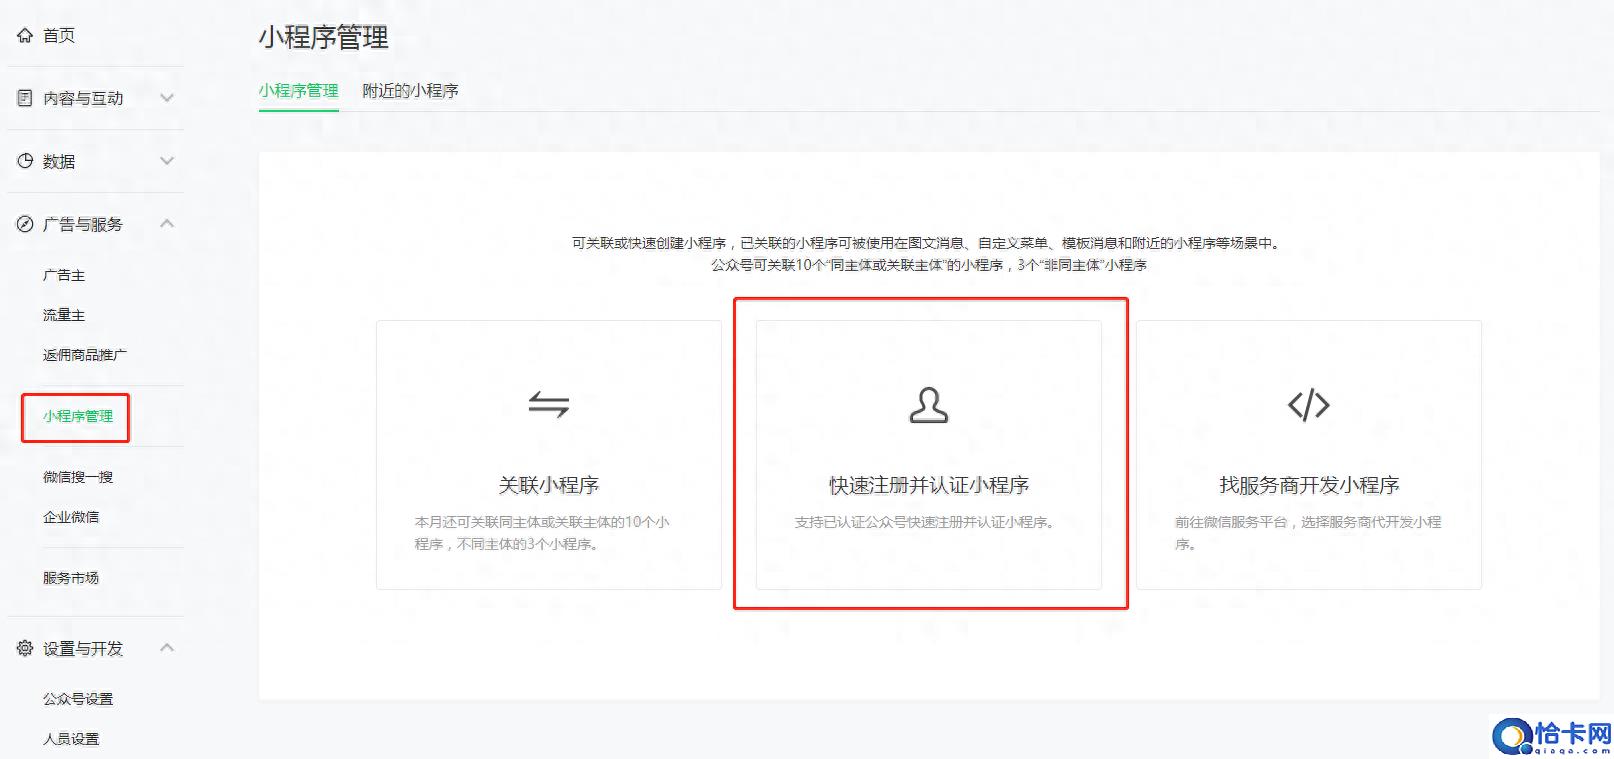Open 微信搜一搜 in the sidebar
1614x759 pixels.
[78, 477]
